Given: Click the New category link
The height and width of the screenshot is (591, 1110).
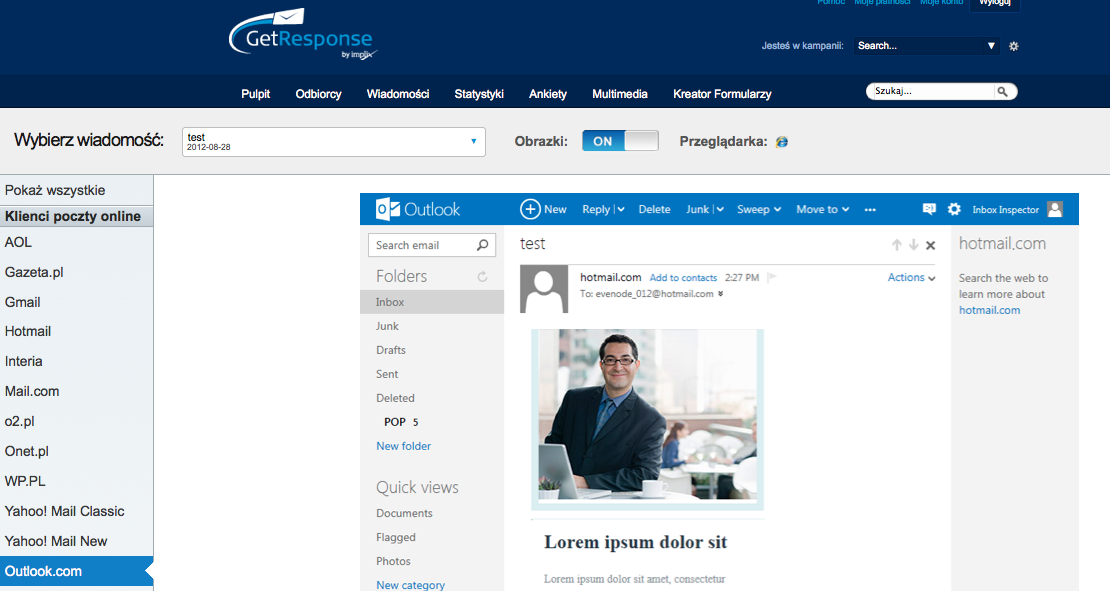Looking at the screenshot, I should [x=411, y=585].
